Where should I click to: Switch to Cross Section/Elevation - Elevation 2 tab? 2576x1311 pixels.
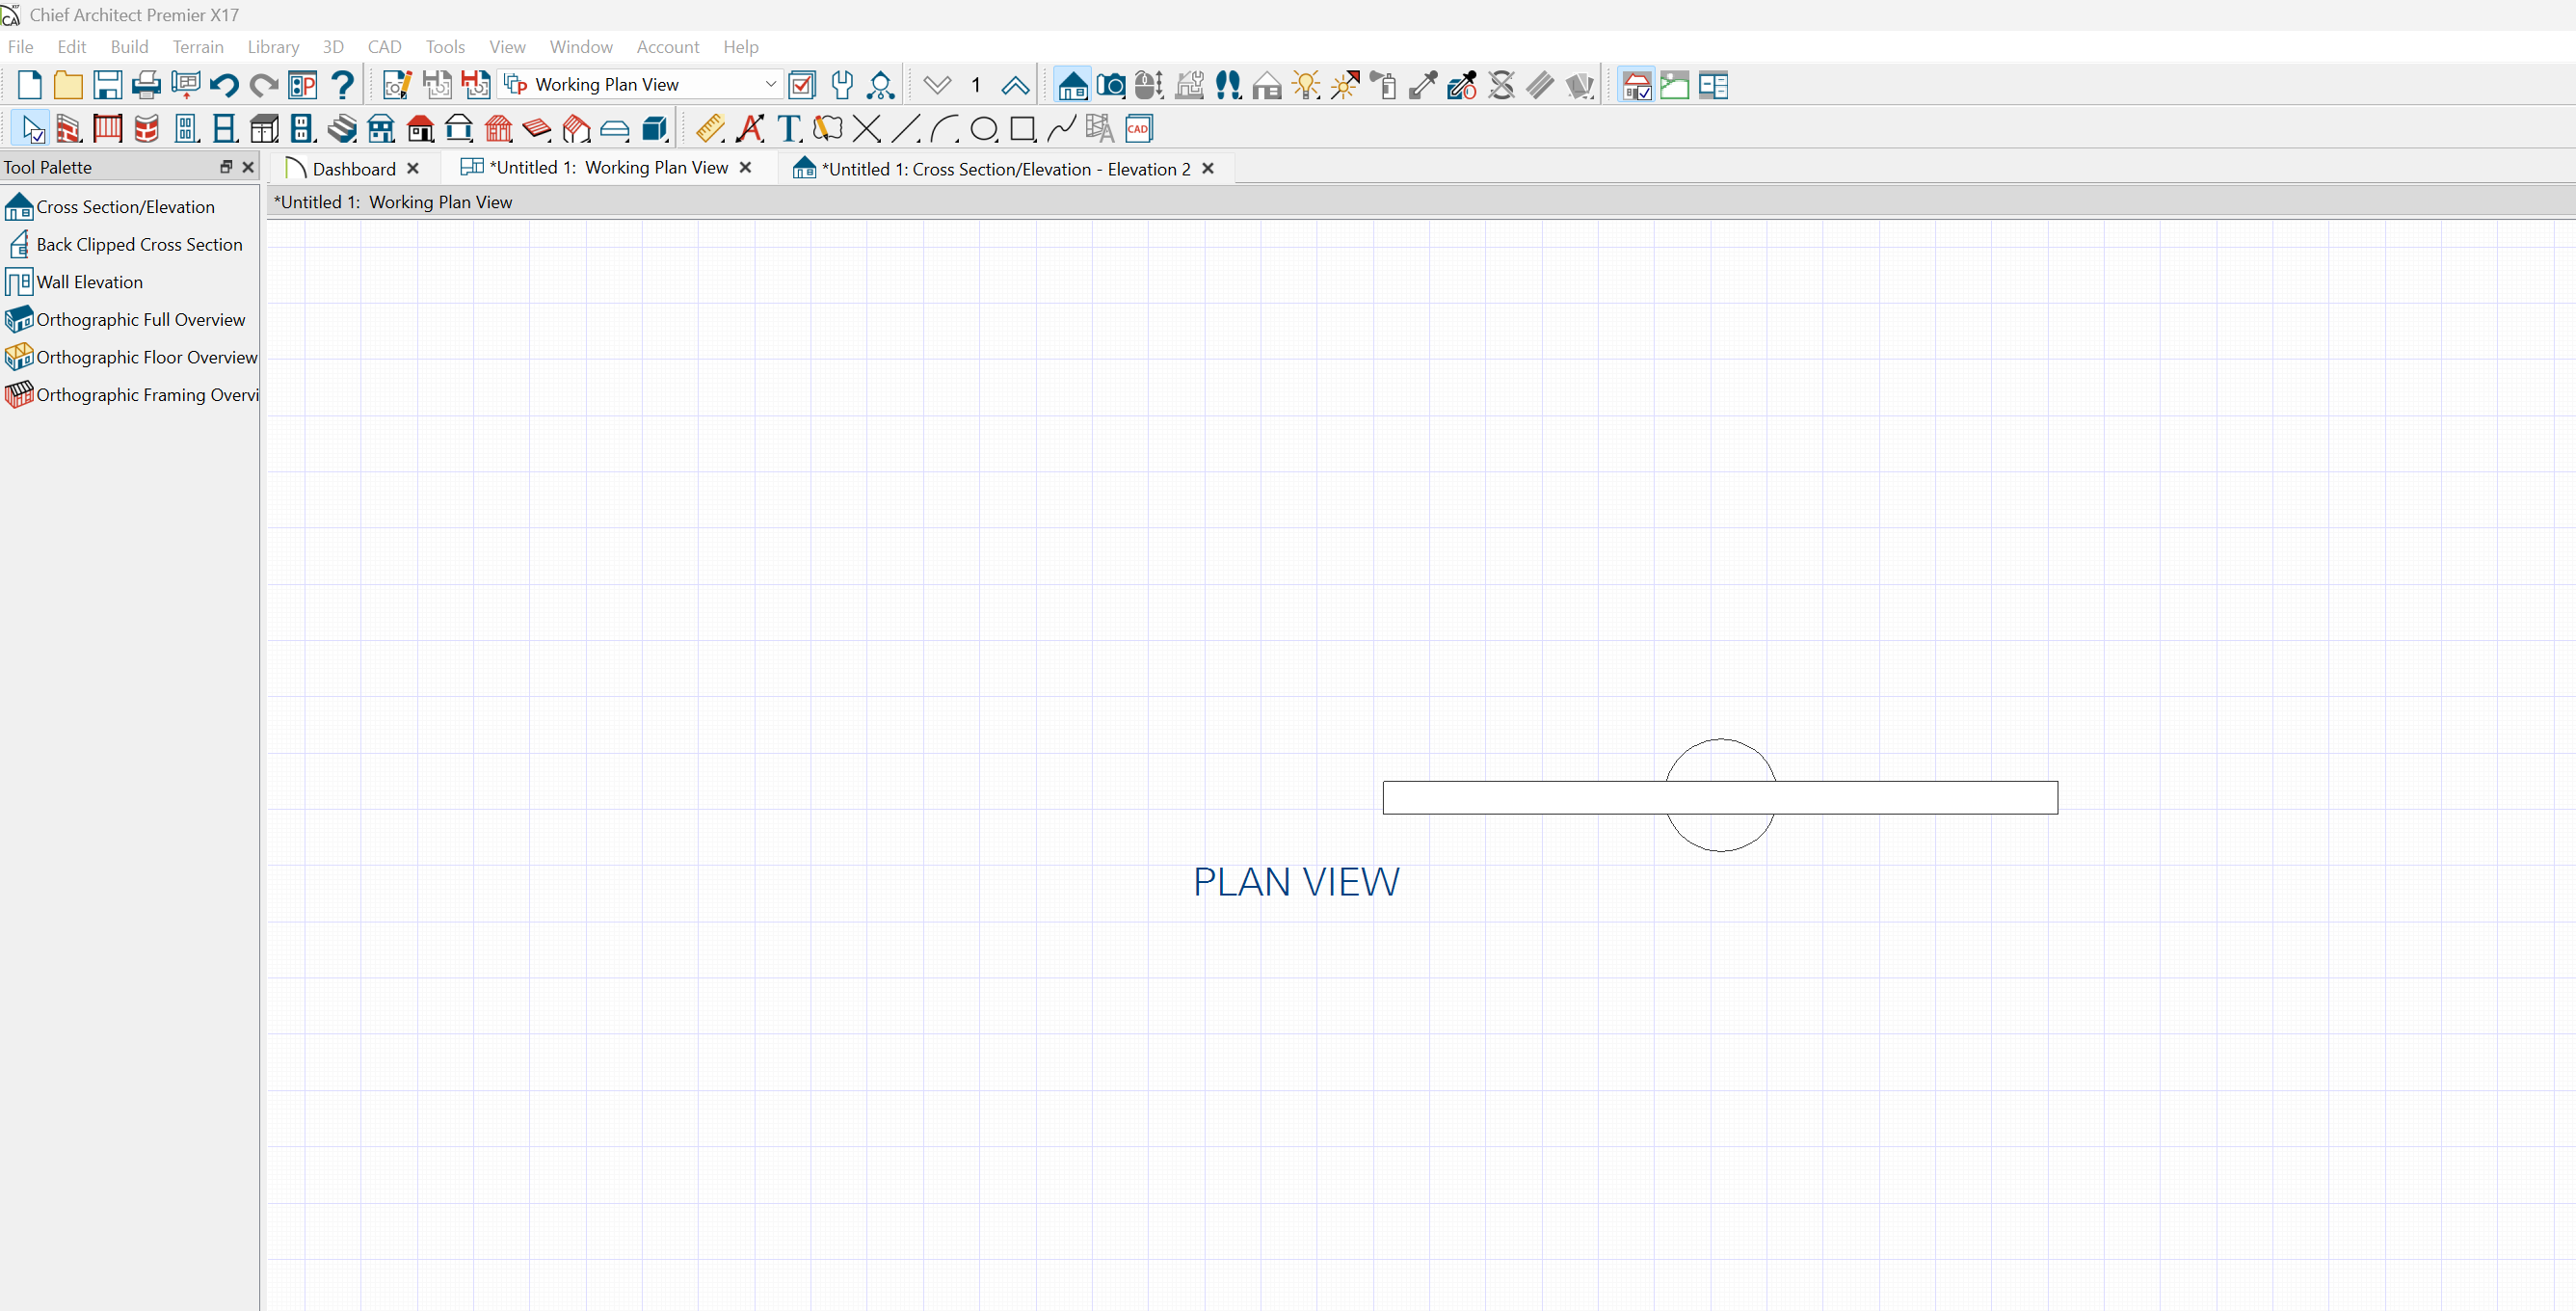1005,169
